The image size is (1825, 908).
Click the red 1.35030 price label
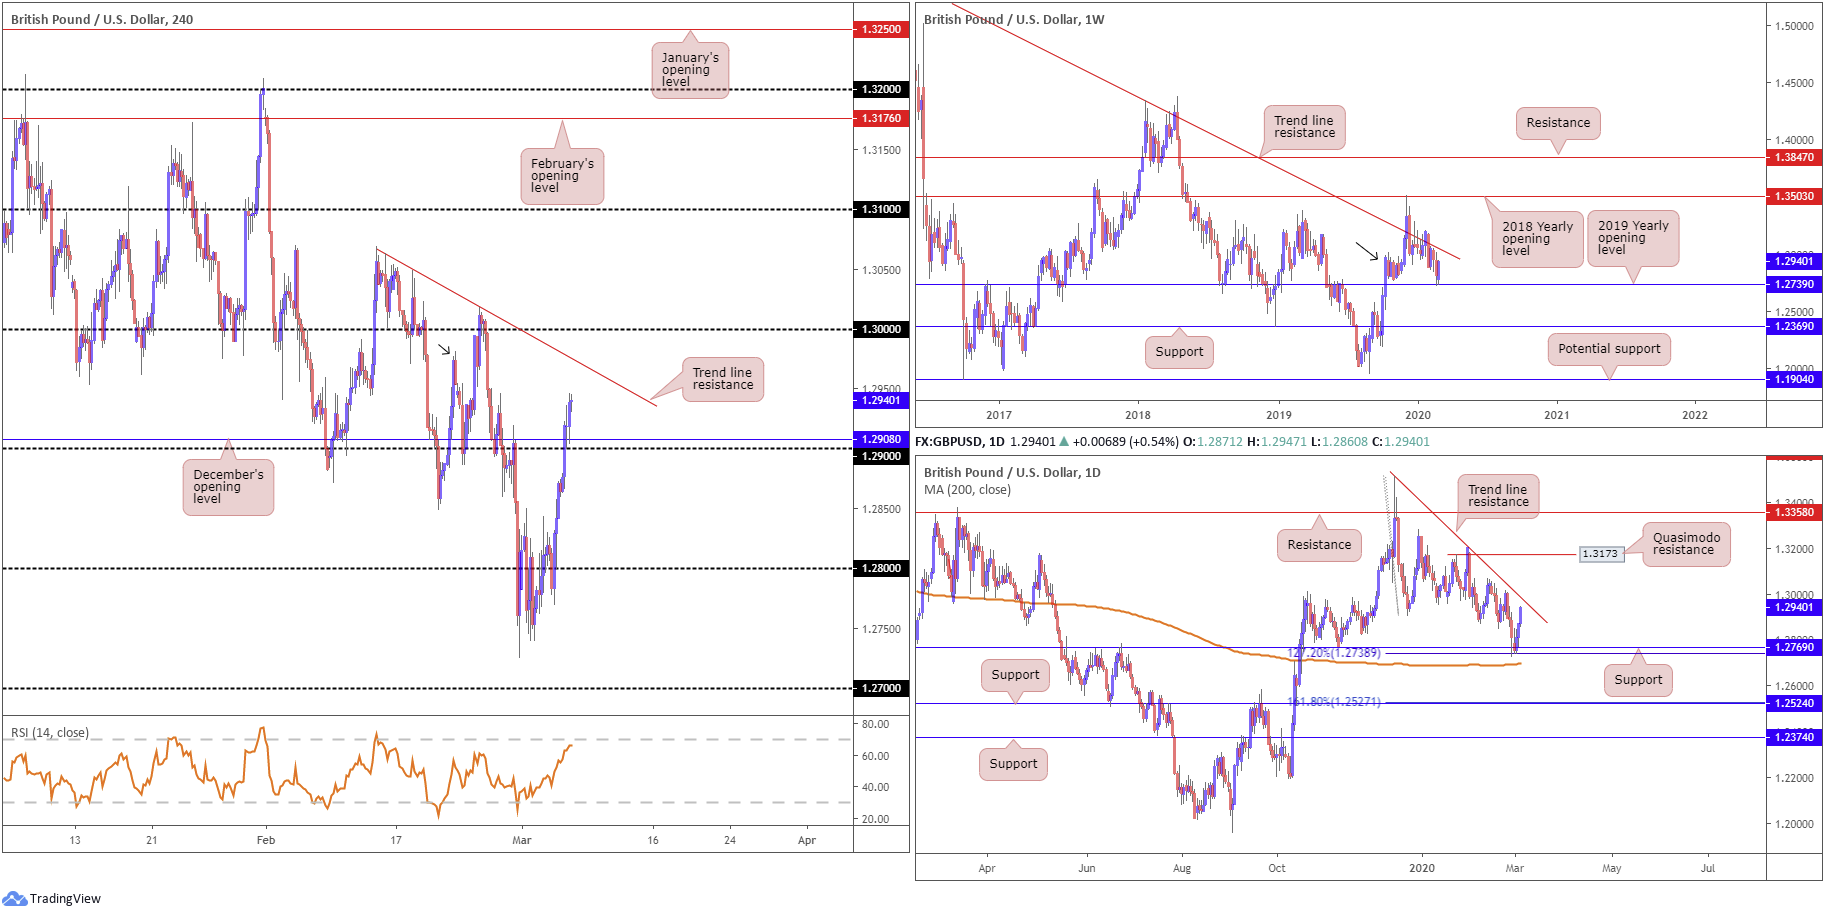click(x=1794, y=196)
